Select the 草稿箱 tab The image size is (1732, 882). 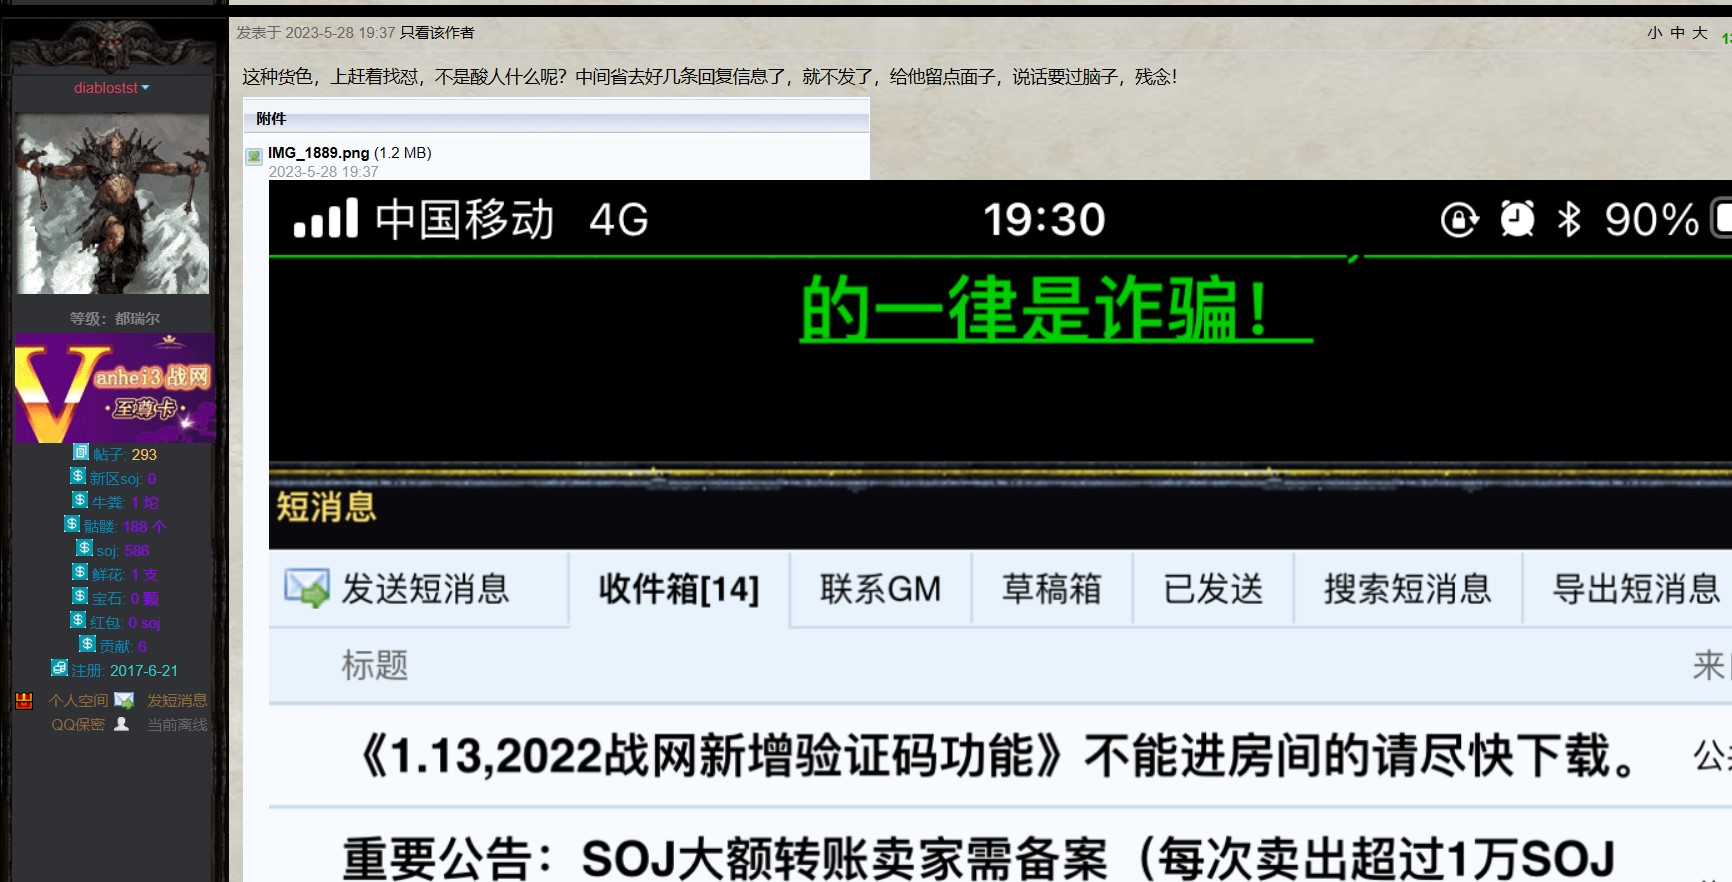(x=1051, y=589)
